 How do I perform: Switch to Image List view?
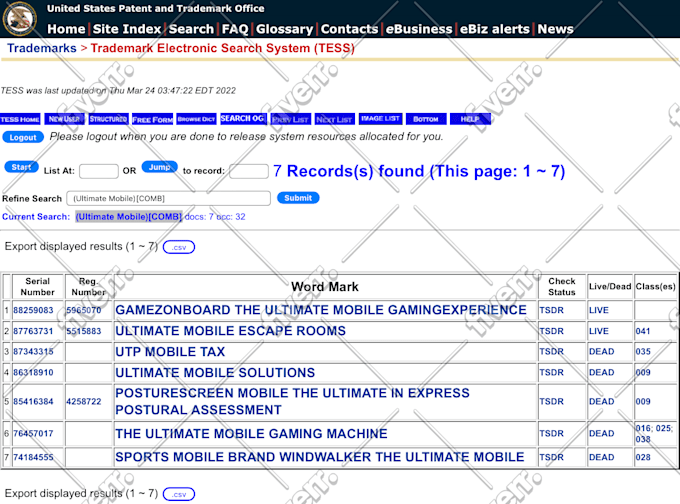pyautogui.click(x=380, y=118)
